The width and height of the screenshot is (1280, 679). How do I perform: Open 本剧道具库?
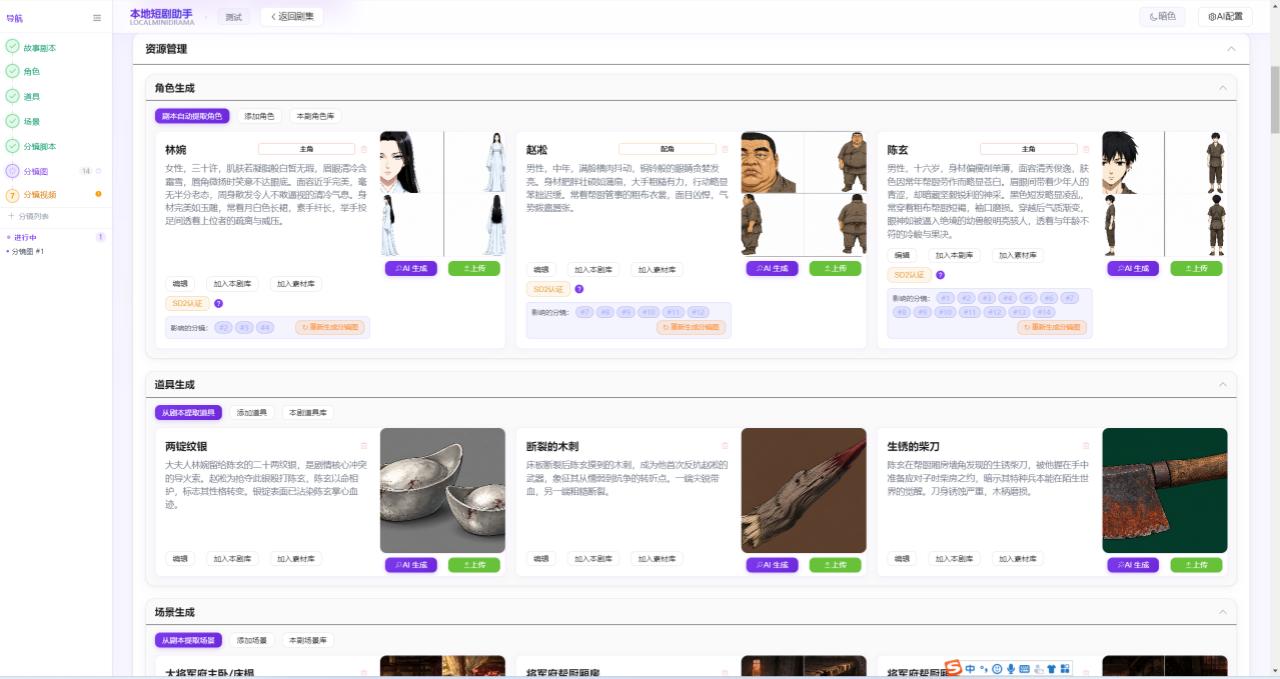(x=308, y=412)
